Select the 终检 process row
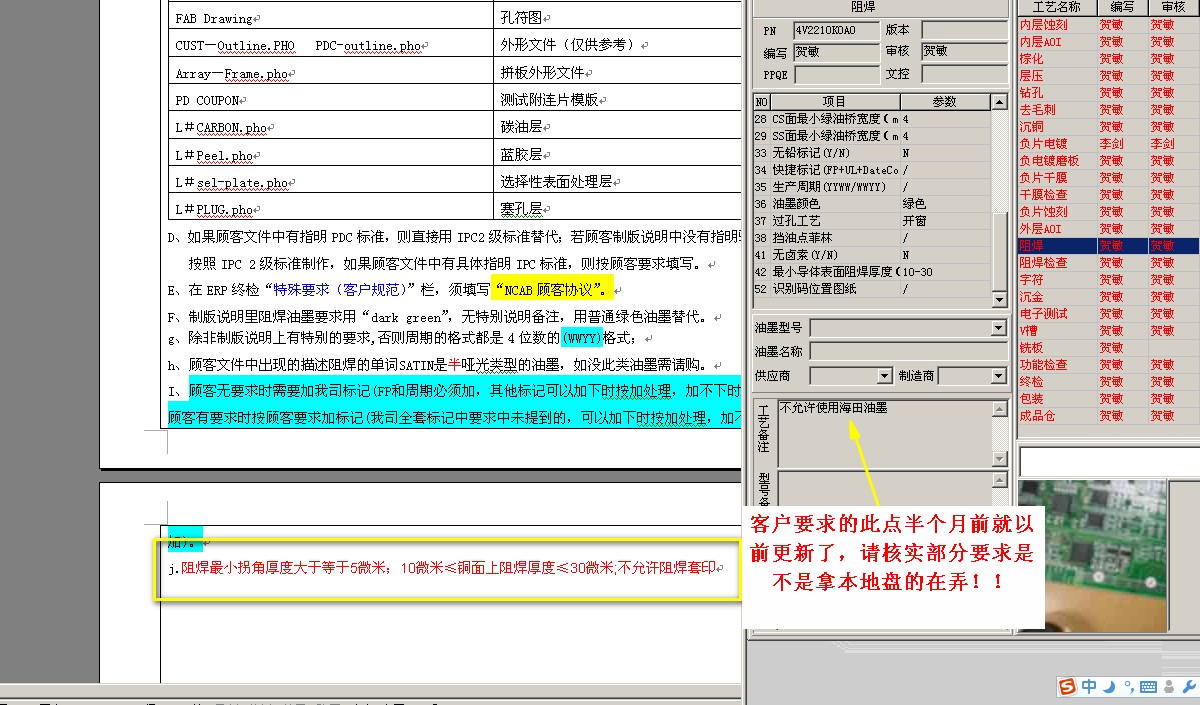The image size is (1200, 705). point(1107,381)
